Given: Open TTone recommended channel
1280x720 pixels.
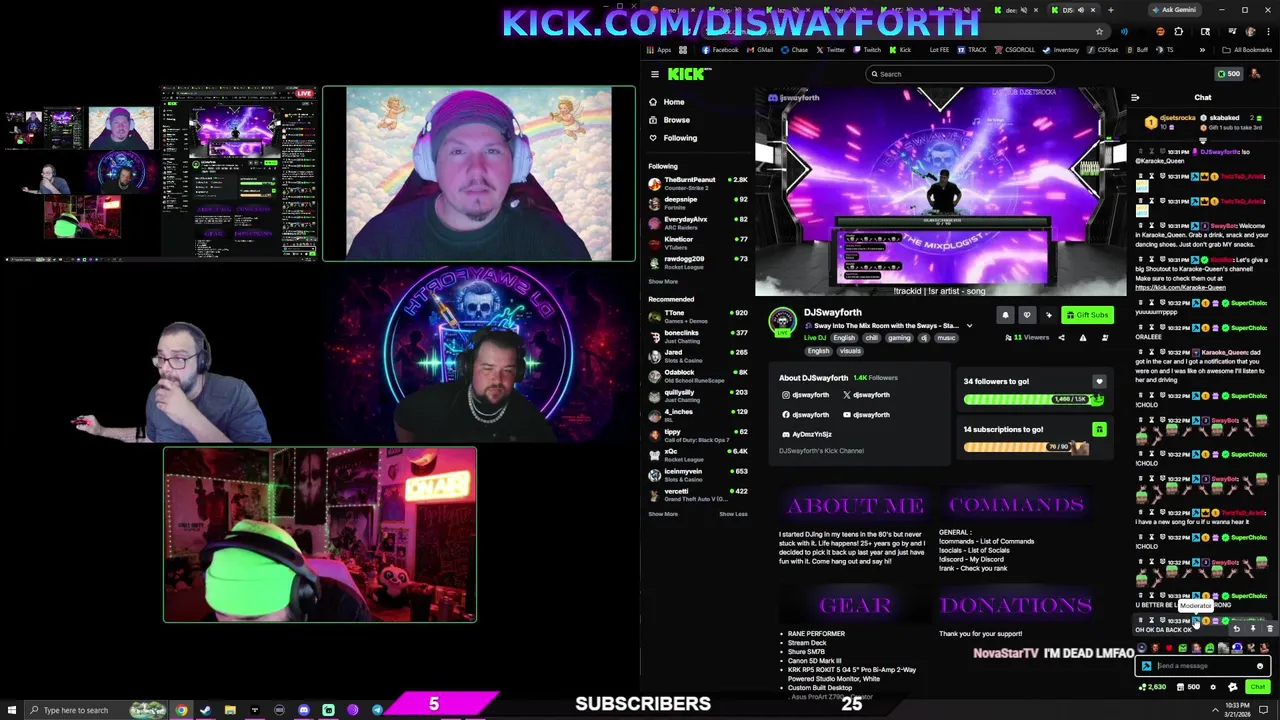Looking at the screenshot, I should [697, 317].
